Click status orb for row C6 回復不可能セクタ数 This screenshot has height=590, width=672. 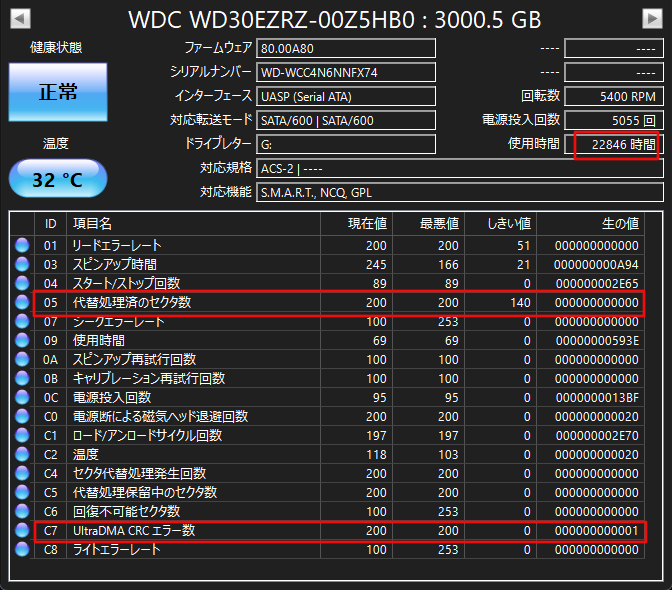22,511
